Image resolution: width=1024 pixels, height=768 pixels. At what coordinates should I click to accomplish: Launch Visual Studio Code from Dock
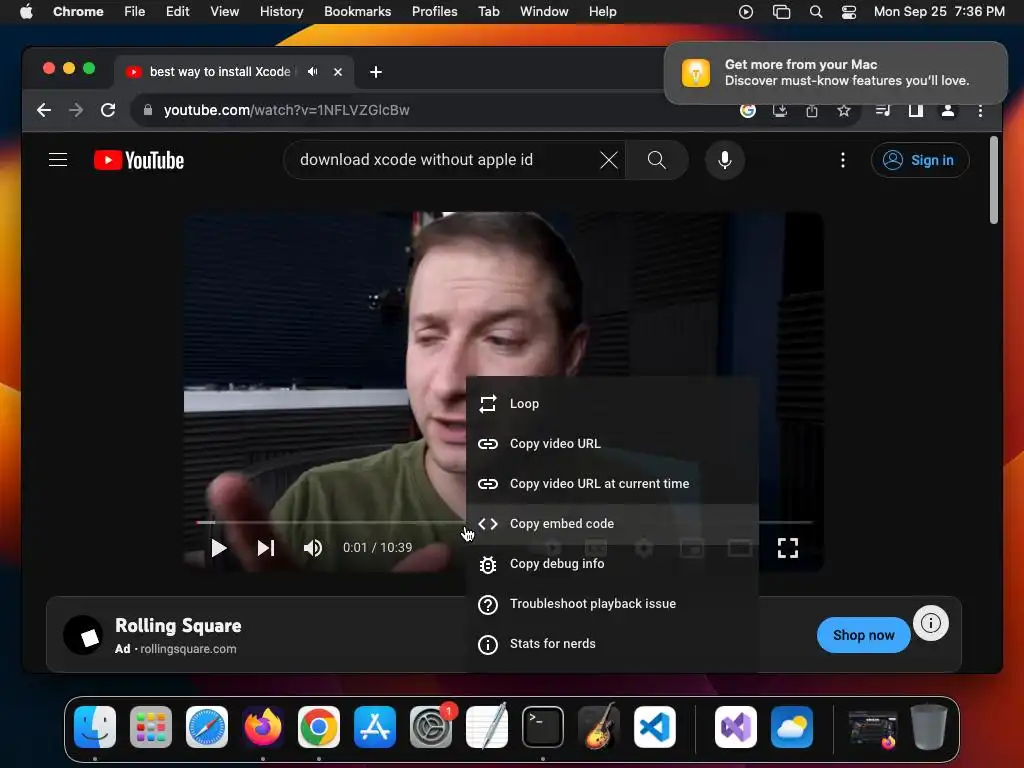tap(654, 727)
